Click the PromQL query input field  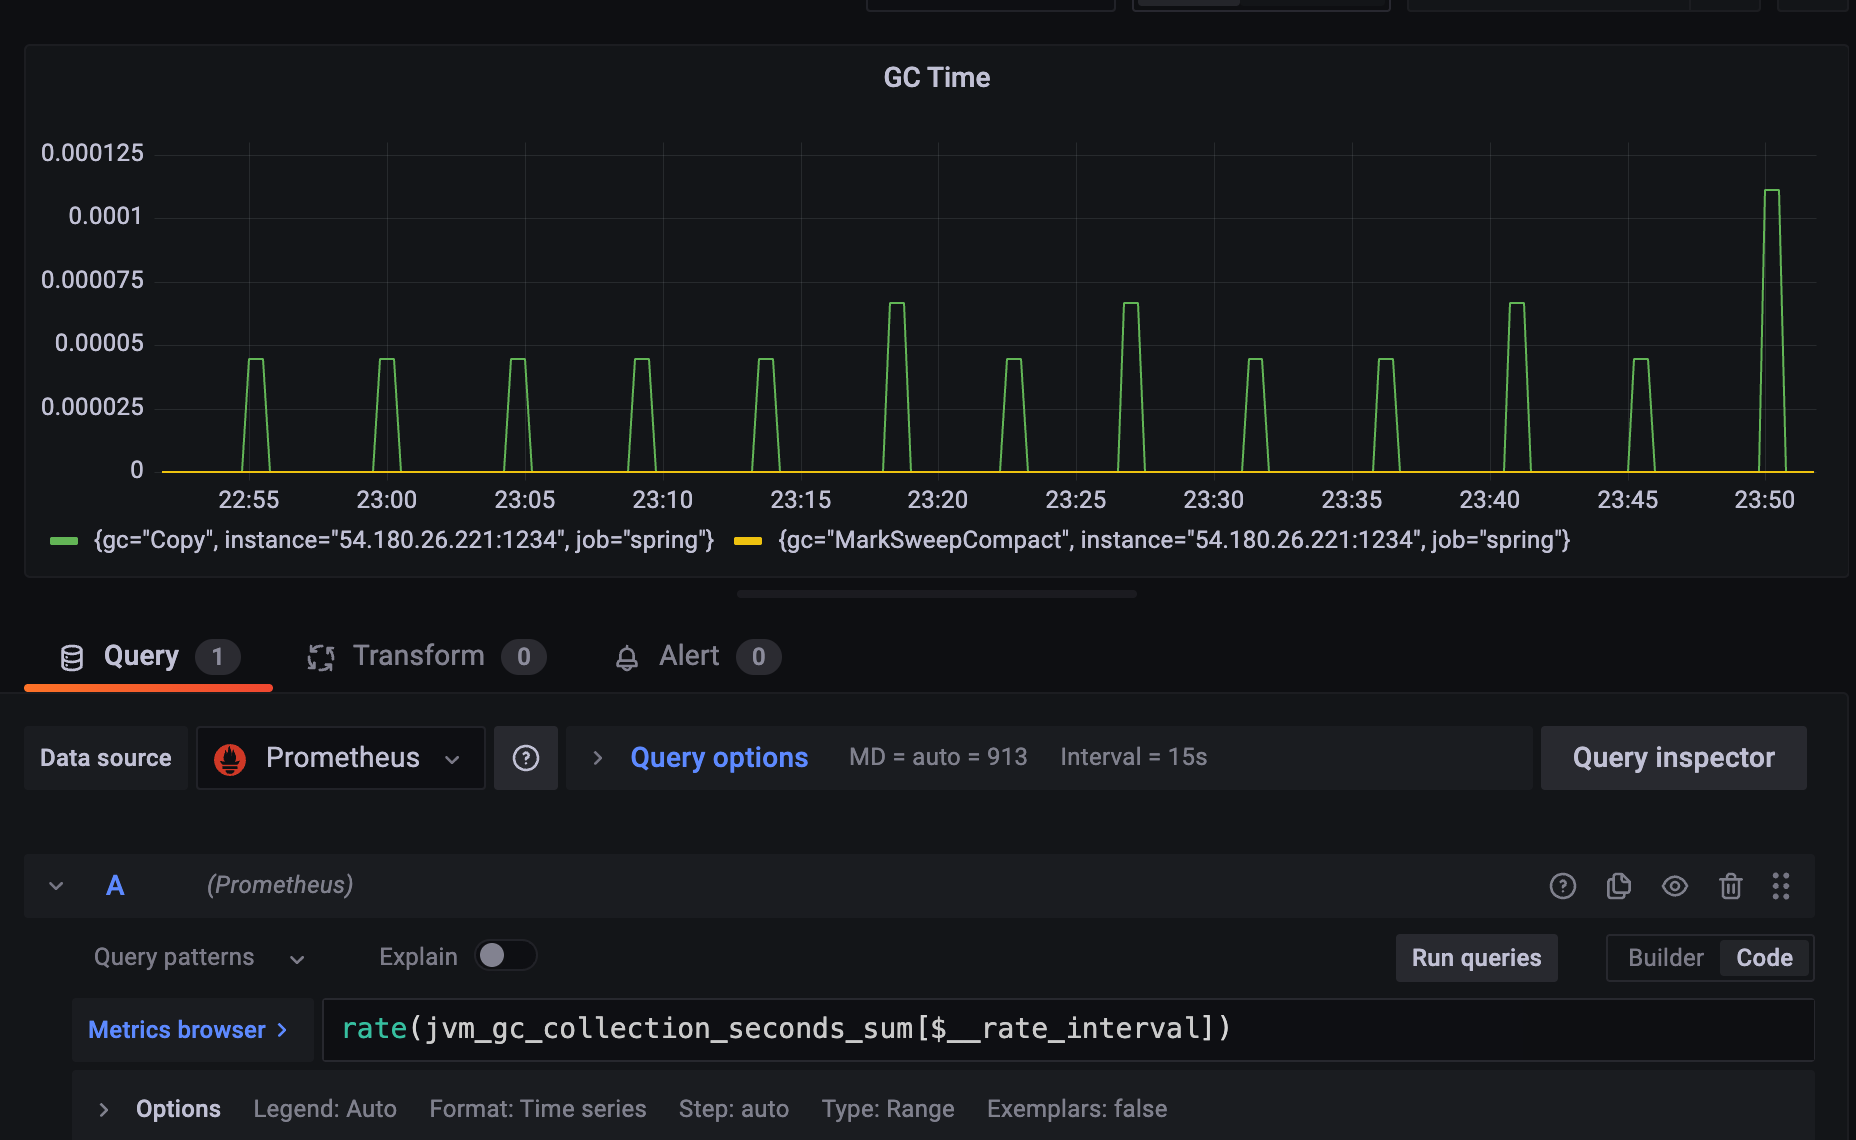click(x=1068, y=1030)
